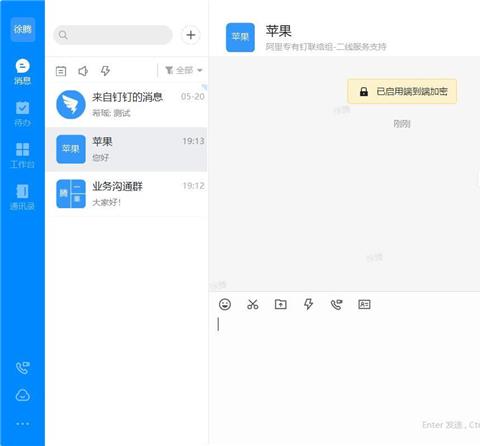Screen dimensions: 480x446
Task: Click the plus button to start new chat
Action: [191, 35]
